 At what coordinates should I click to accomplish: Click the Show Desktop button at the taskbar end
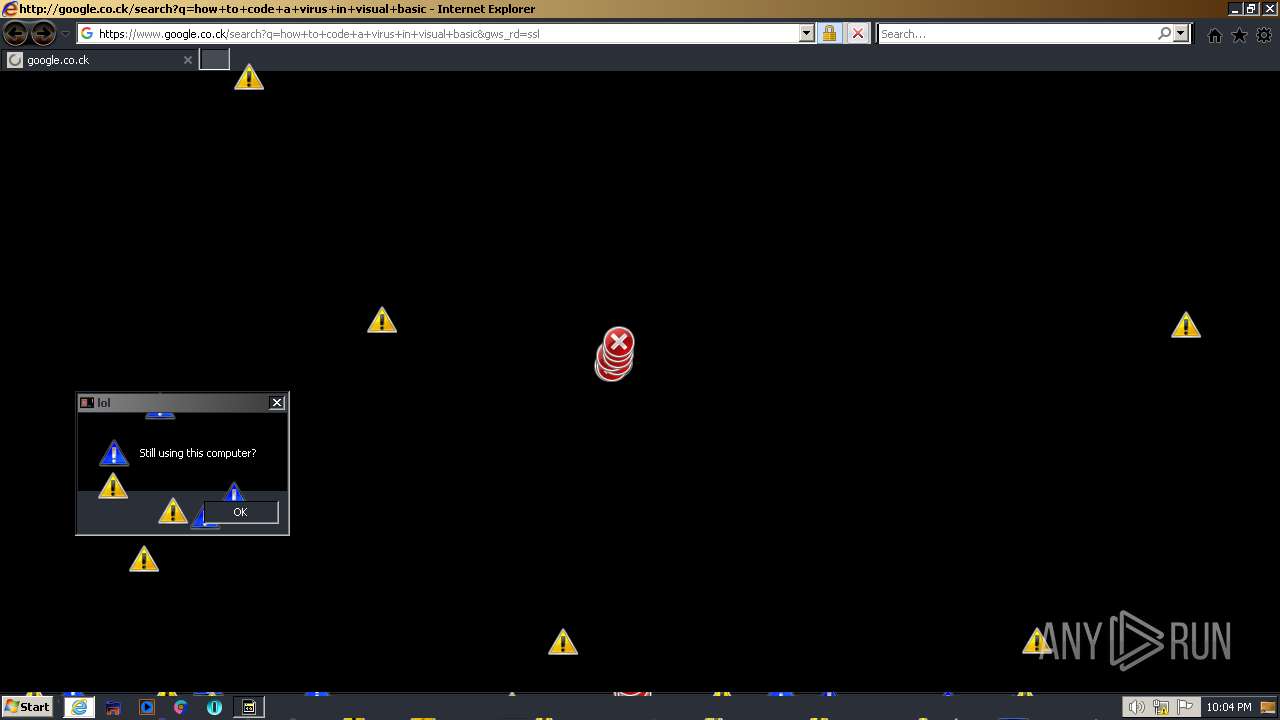(1268, 707)
